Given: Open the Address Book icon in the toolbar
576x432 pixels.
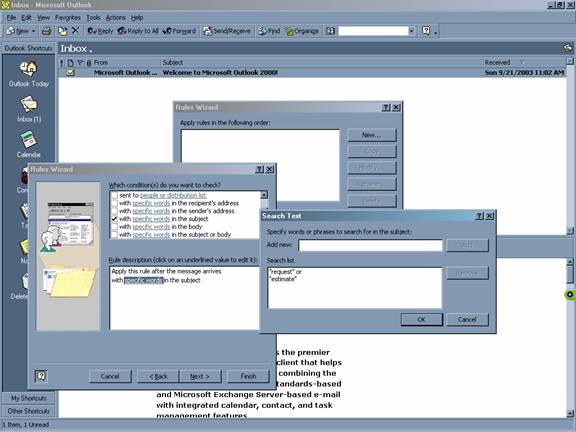Looking at the screenshot, I should point(331,31).
